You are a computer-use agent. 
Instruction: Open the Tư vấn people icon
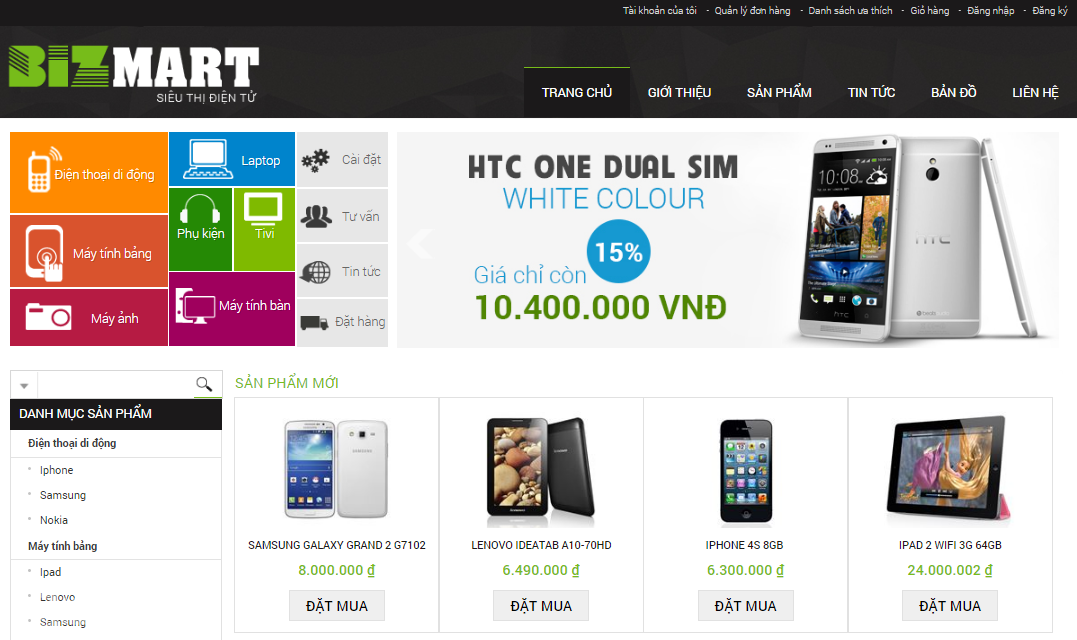pyautogui.click(x=316, y=217)
